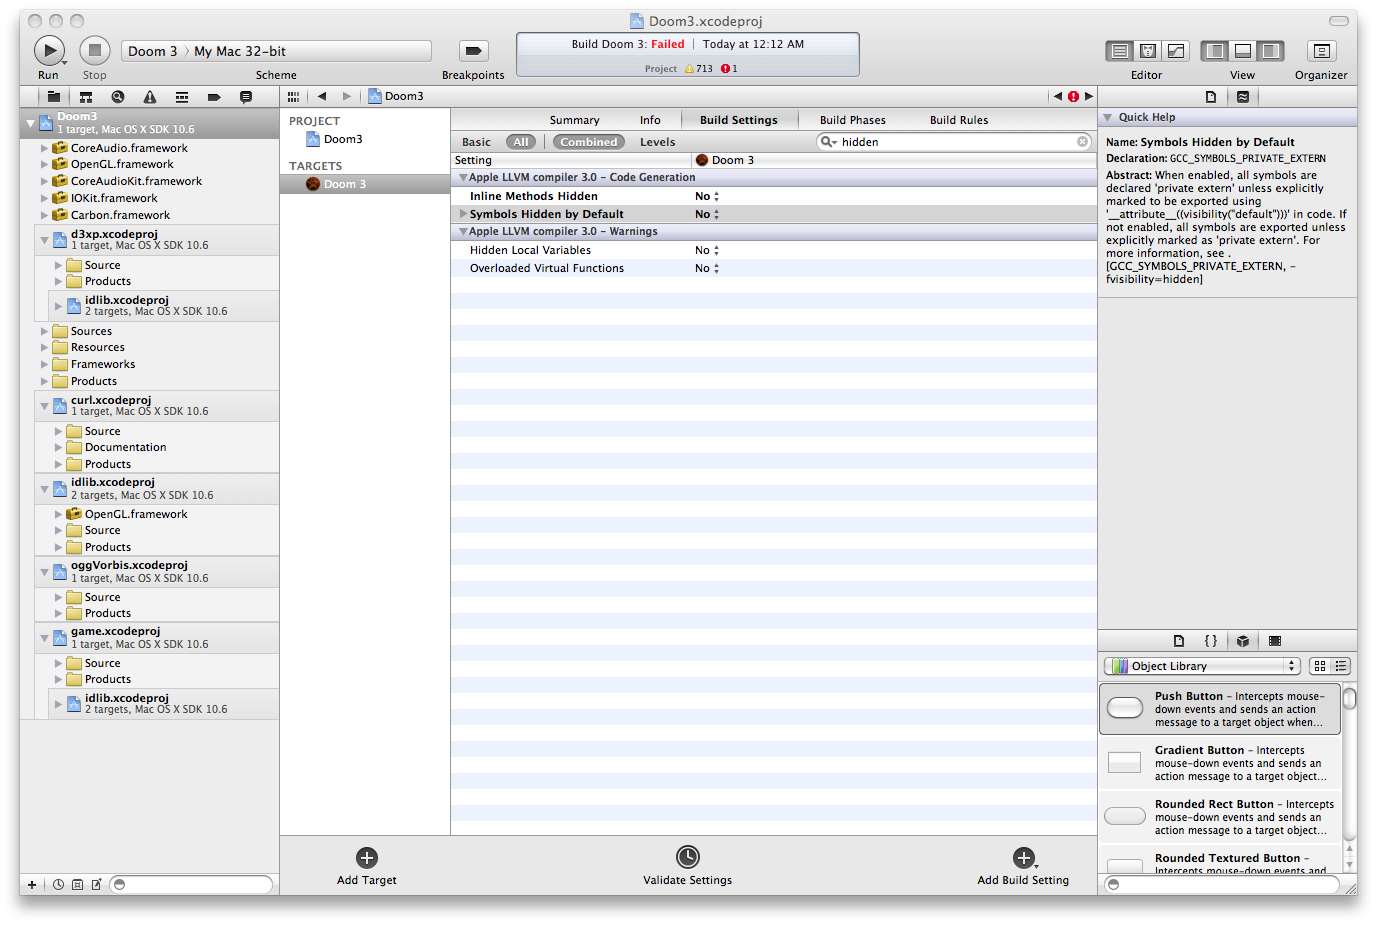Filter build settings to Basic
1377x925 pixels.
pyautogui.click(x=476, y=142)
